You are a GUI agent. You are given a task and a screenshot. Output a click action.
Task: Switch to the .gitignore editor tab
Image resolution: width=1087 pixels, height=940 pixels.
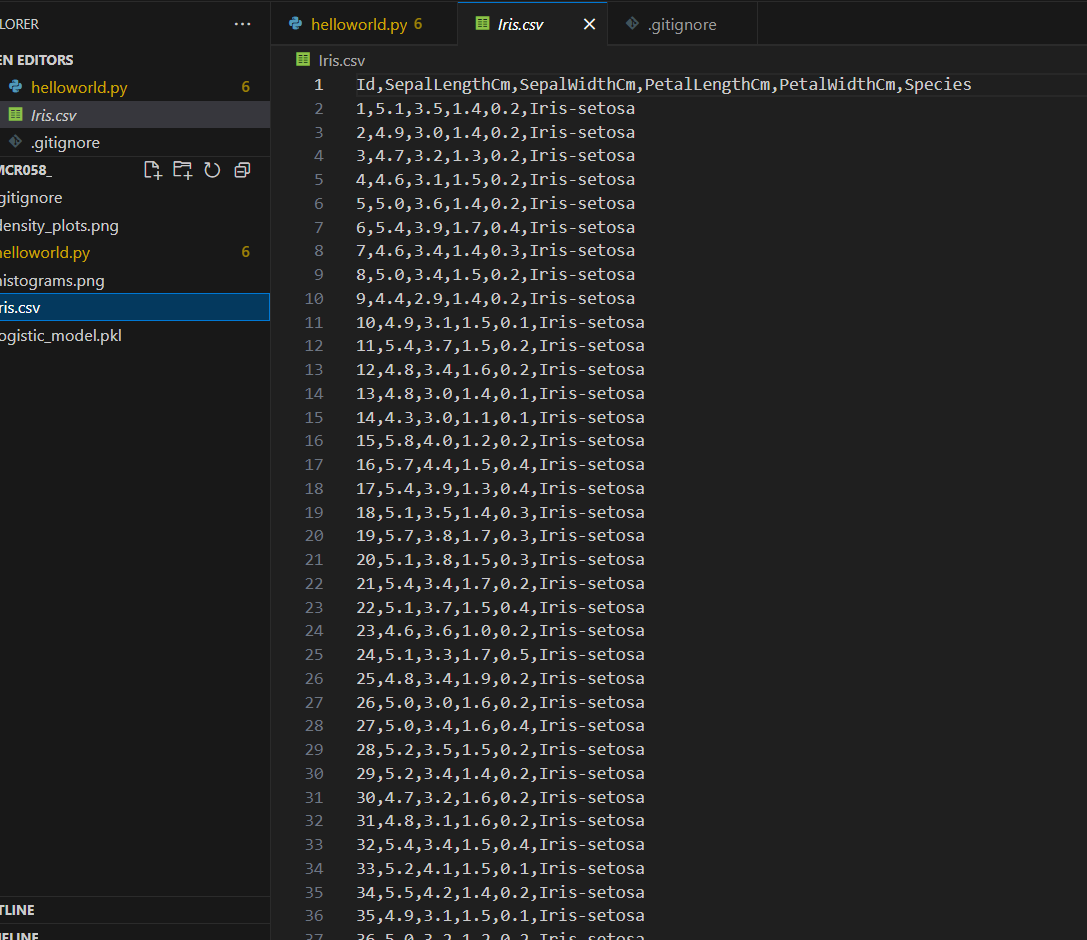click(x=683, y=24)
